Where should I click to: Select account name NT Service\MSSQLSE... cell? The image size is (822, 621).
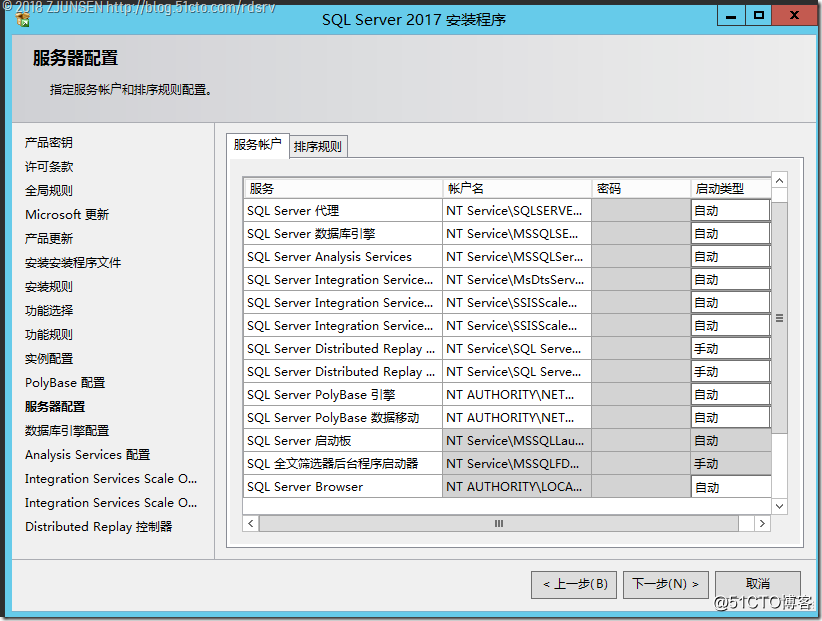tap(517, 234)
